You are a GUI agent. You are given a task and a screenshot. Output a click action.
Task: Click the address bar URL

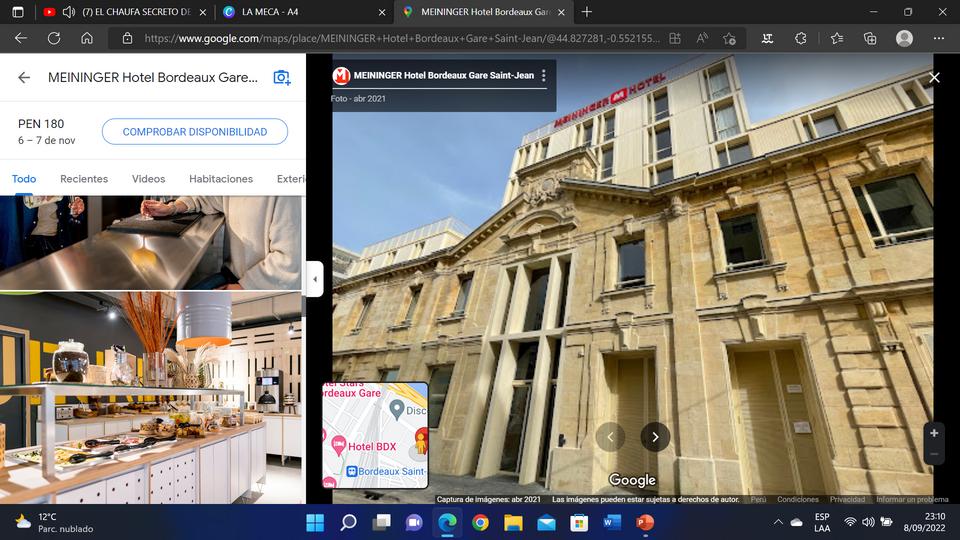click(402, 39)
